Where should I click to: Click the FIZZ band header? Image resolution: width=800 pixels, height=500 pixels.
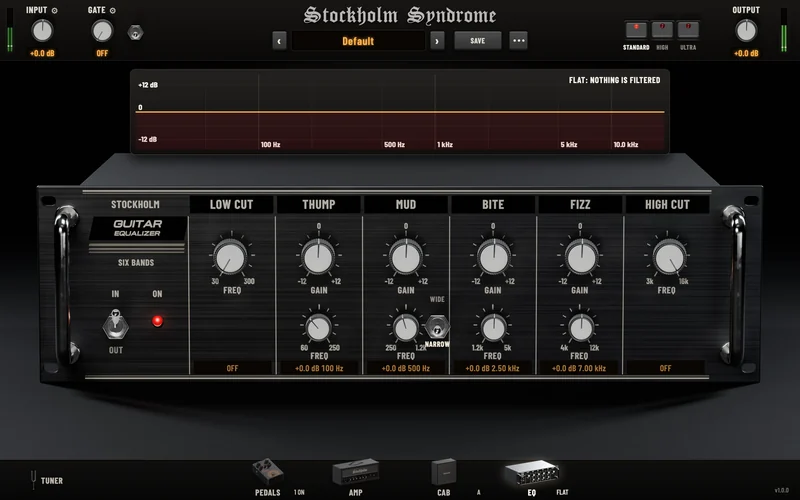[x=580, y=205]
